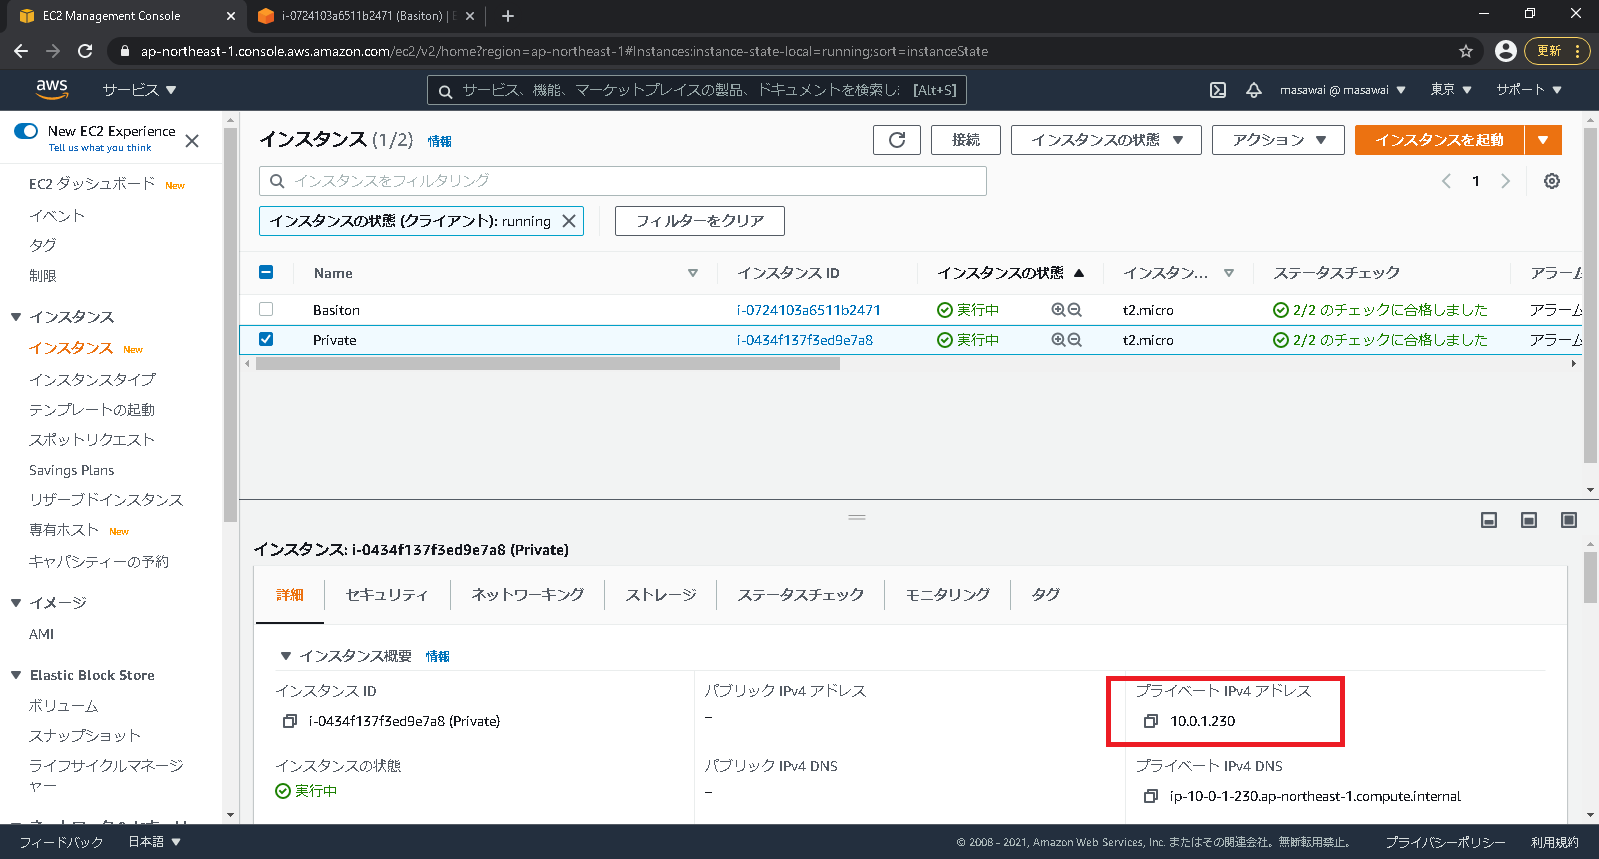Open the サービス services menu
This screenshot has width=1599, height=859.
tap(139, 90)
